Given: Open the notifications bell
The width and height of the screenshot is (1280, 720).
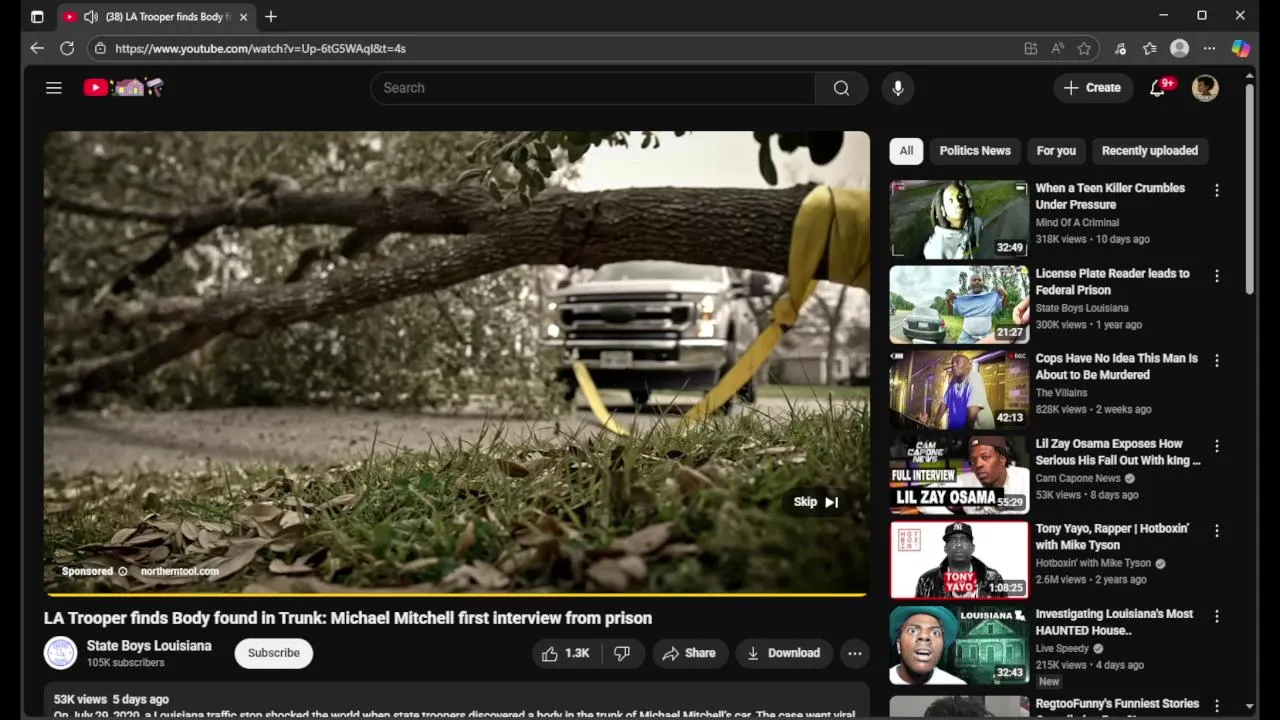Looking at the screenshot, I should [1158, 88].
